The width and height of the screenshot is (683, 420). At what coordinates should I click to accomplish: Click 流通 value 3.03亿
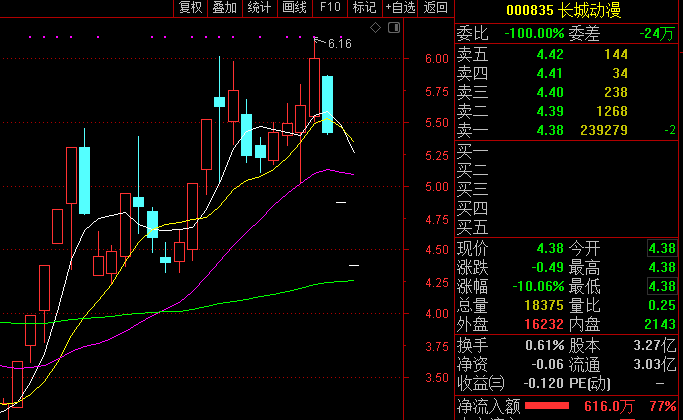[x=655, y=365]
